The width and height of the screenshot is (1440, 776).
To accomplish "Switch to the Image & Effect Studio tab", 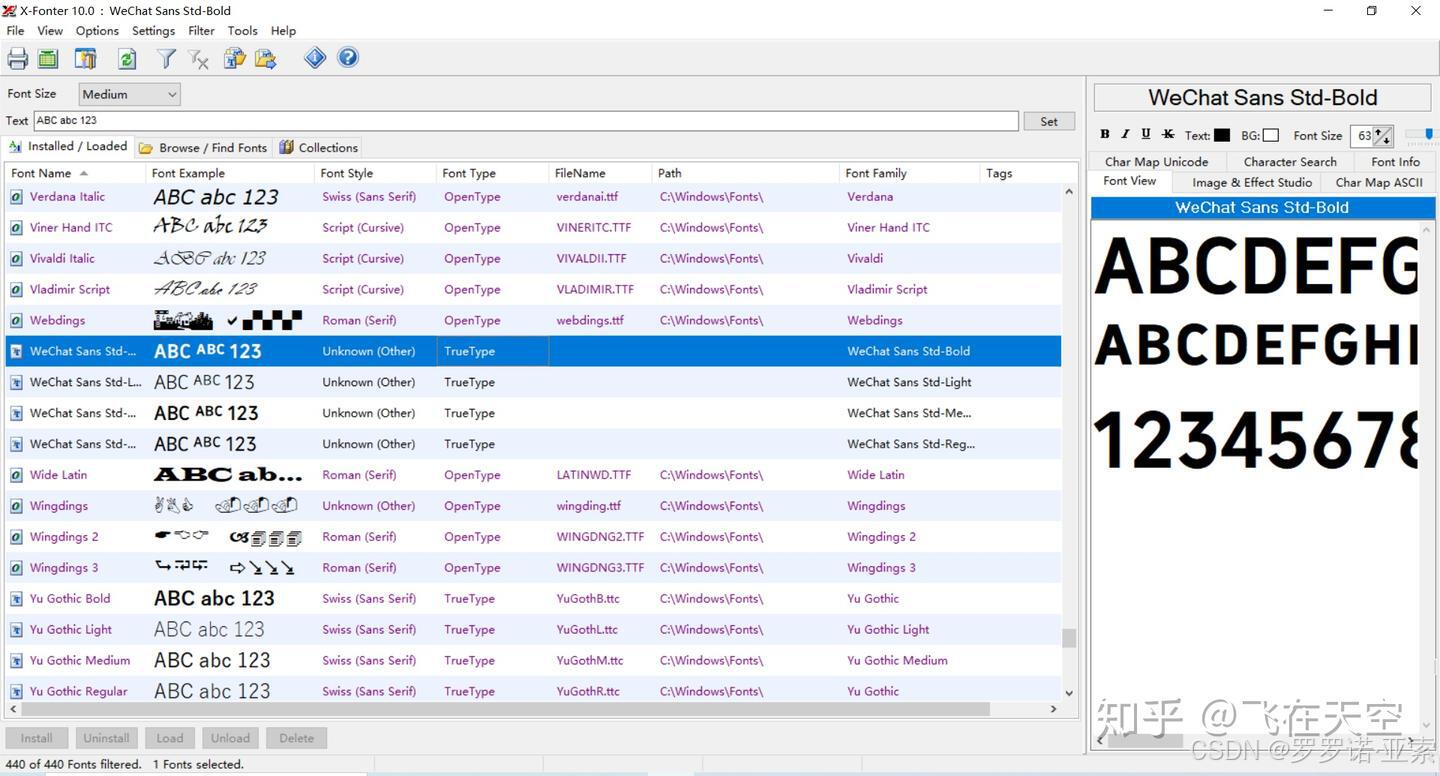I will pyautogui.click(x=1251, y=182).
